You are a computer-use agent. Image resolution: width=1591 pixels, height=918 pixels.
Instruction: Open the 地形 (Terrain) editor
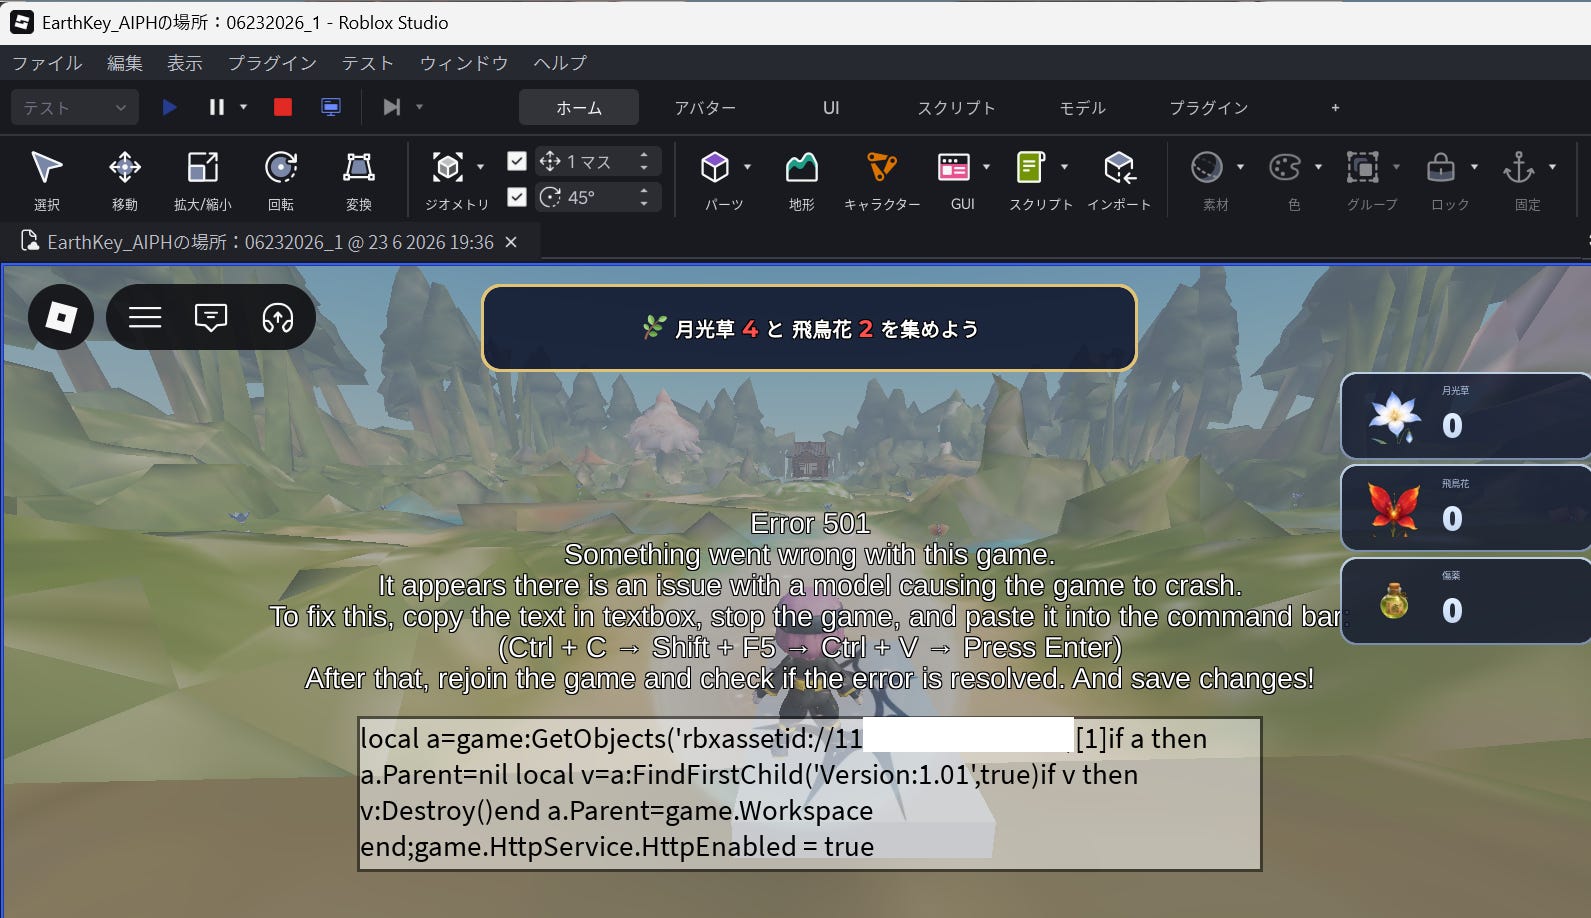click(x=801, y=179)
